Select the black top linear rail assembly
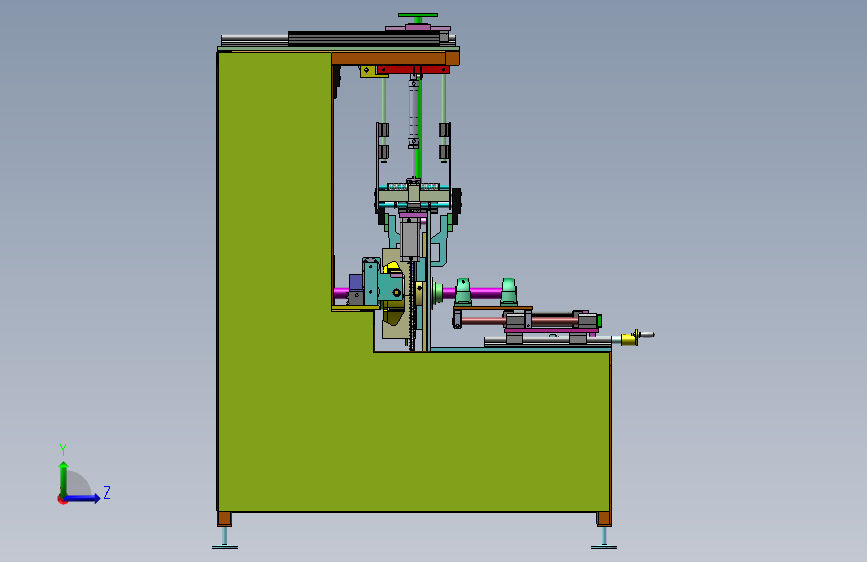This screenshot has height=562, width=867. (368, 38)
